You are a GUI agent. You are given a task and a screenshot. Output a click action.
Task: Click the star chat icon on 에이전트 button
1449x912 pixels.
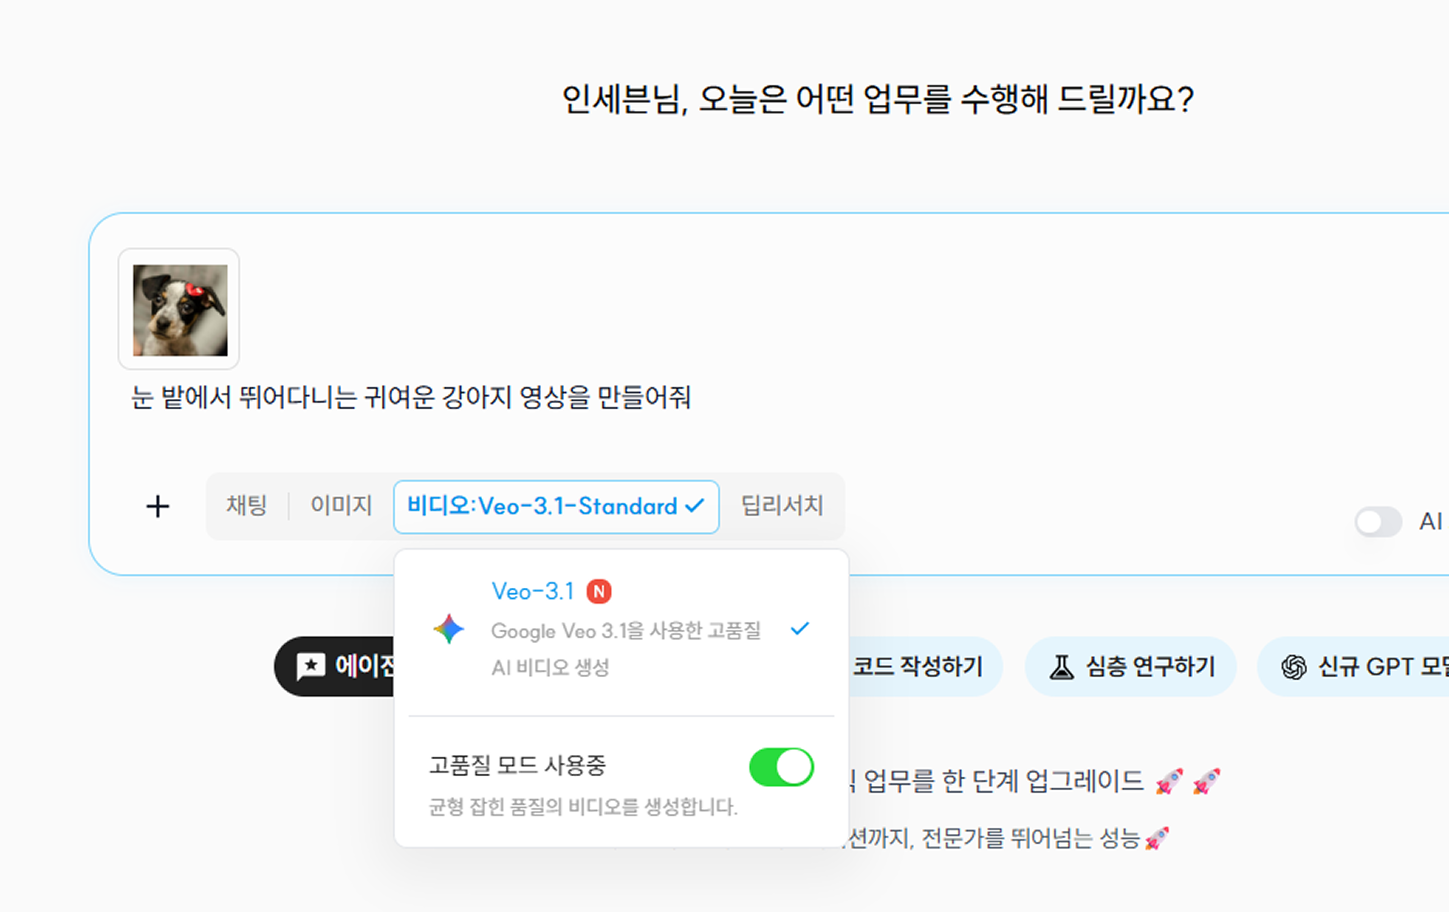coord(311,667)
